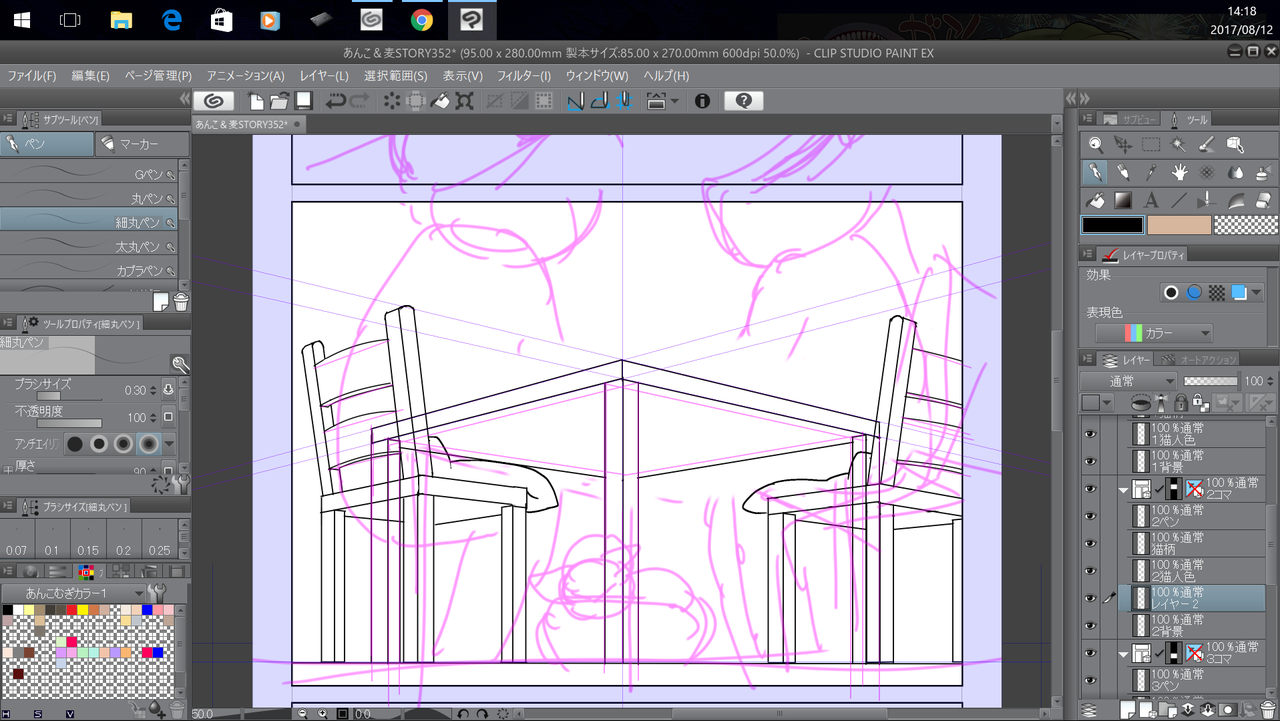Screen dimensions: 1280x721
Task: Select the Hand move tool
Action: click(1179, 172)
